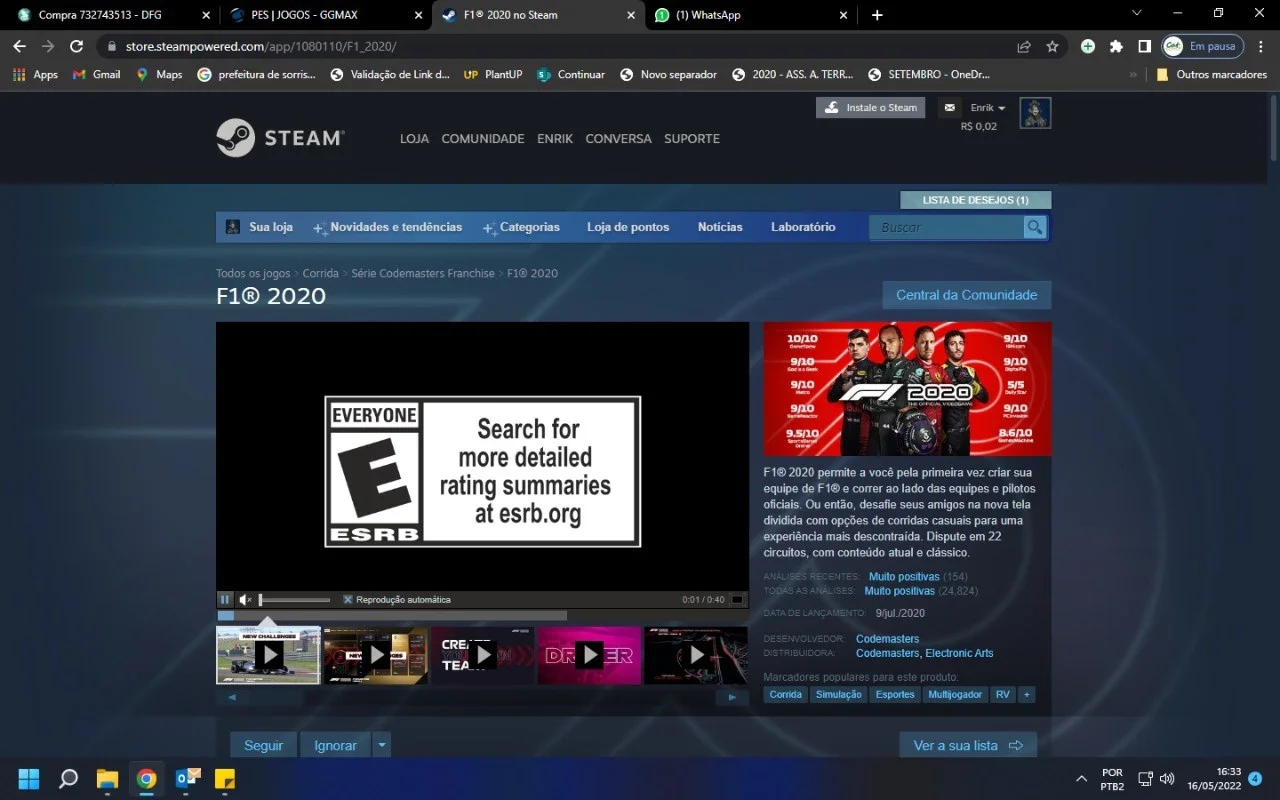Go to Todos os jogos breadcrumb
The image size is (1280, 800).
pyautogui.click(x=253, y=273)
